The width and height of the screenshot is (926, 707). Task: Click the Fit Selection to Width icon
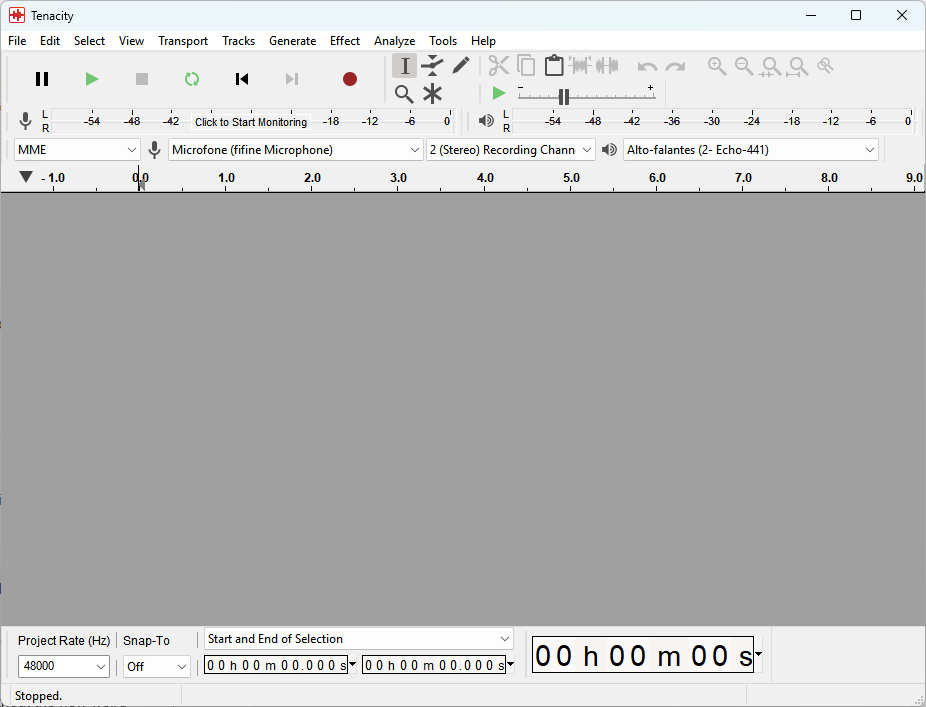[771, 66]
